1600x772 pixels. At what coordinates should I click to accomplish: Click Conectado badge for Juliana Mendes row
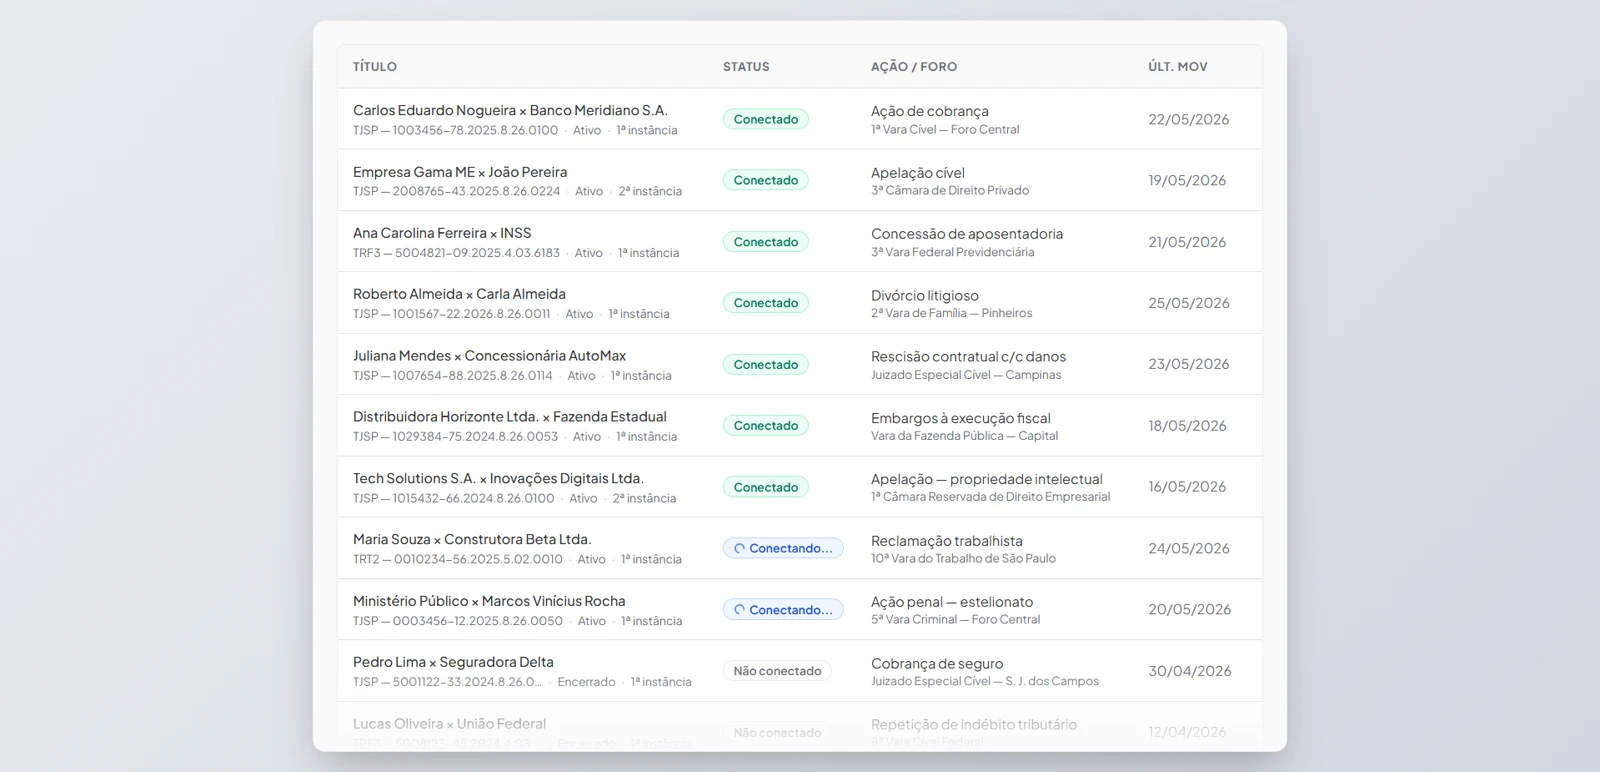[x=766, y=365]
